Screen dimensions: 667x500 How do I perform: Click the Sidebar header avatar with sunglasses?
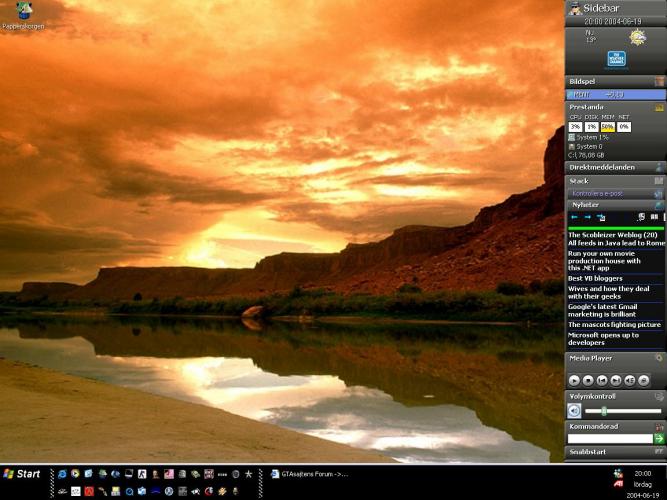click(x=575, y=9)
